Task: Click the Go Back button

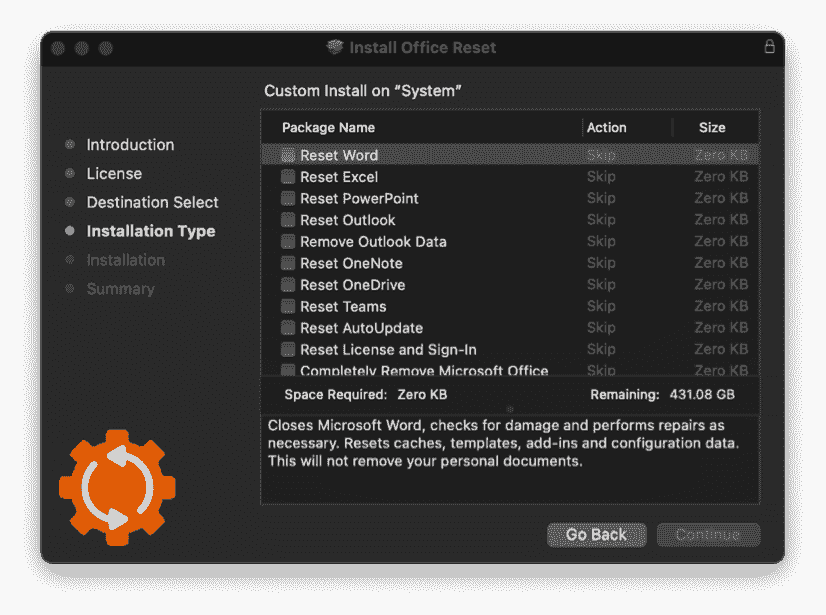Action: click(x=597, y=534)
